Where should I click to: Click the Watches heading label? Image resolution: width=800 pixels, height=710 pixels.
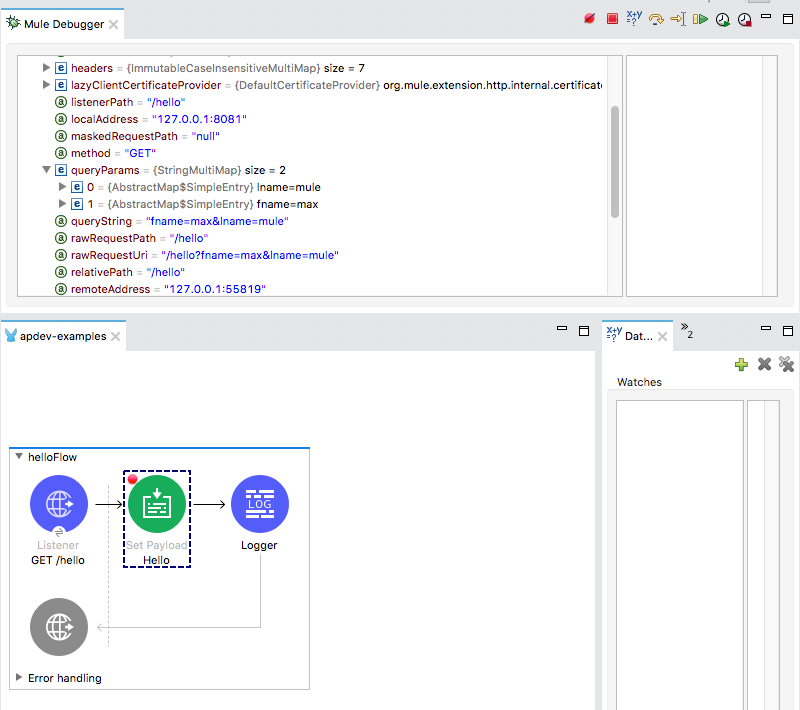coord(639,382)
